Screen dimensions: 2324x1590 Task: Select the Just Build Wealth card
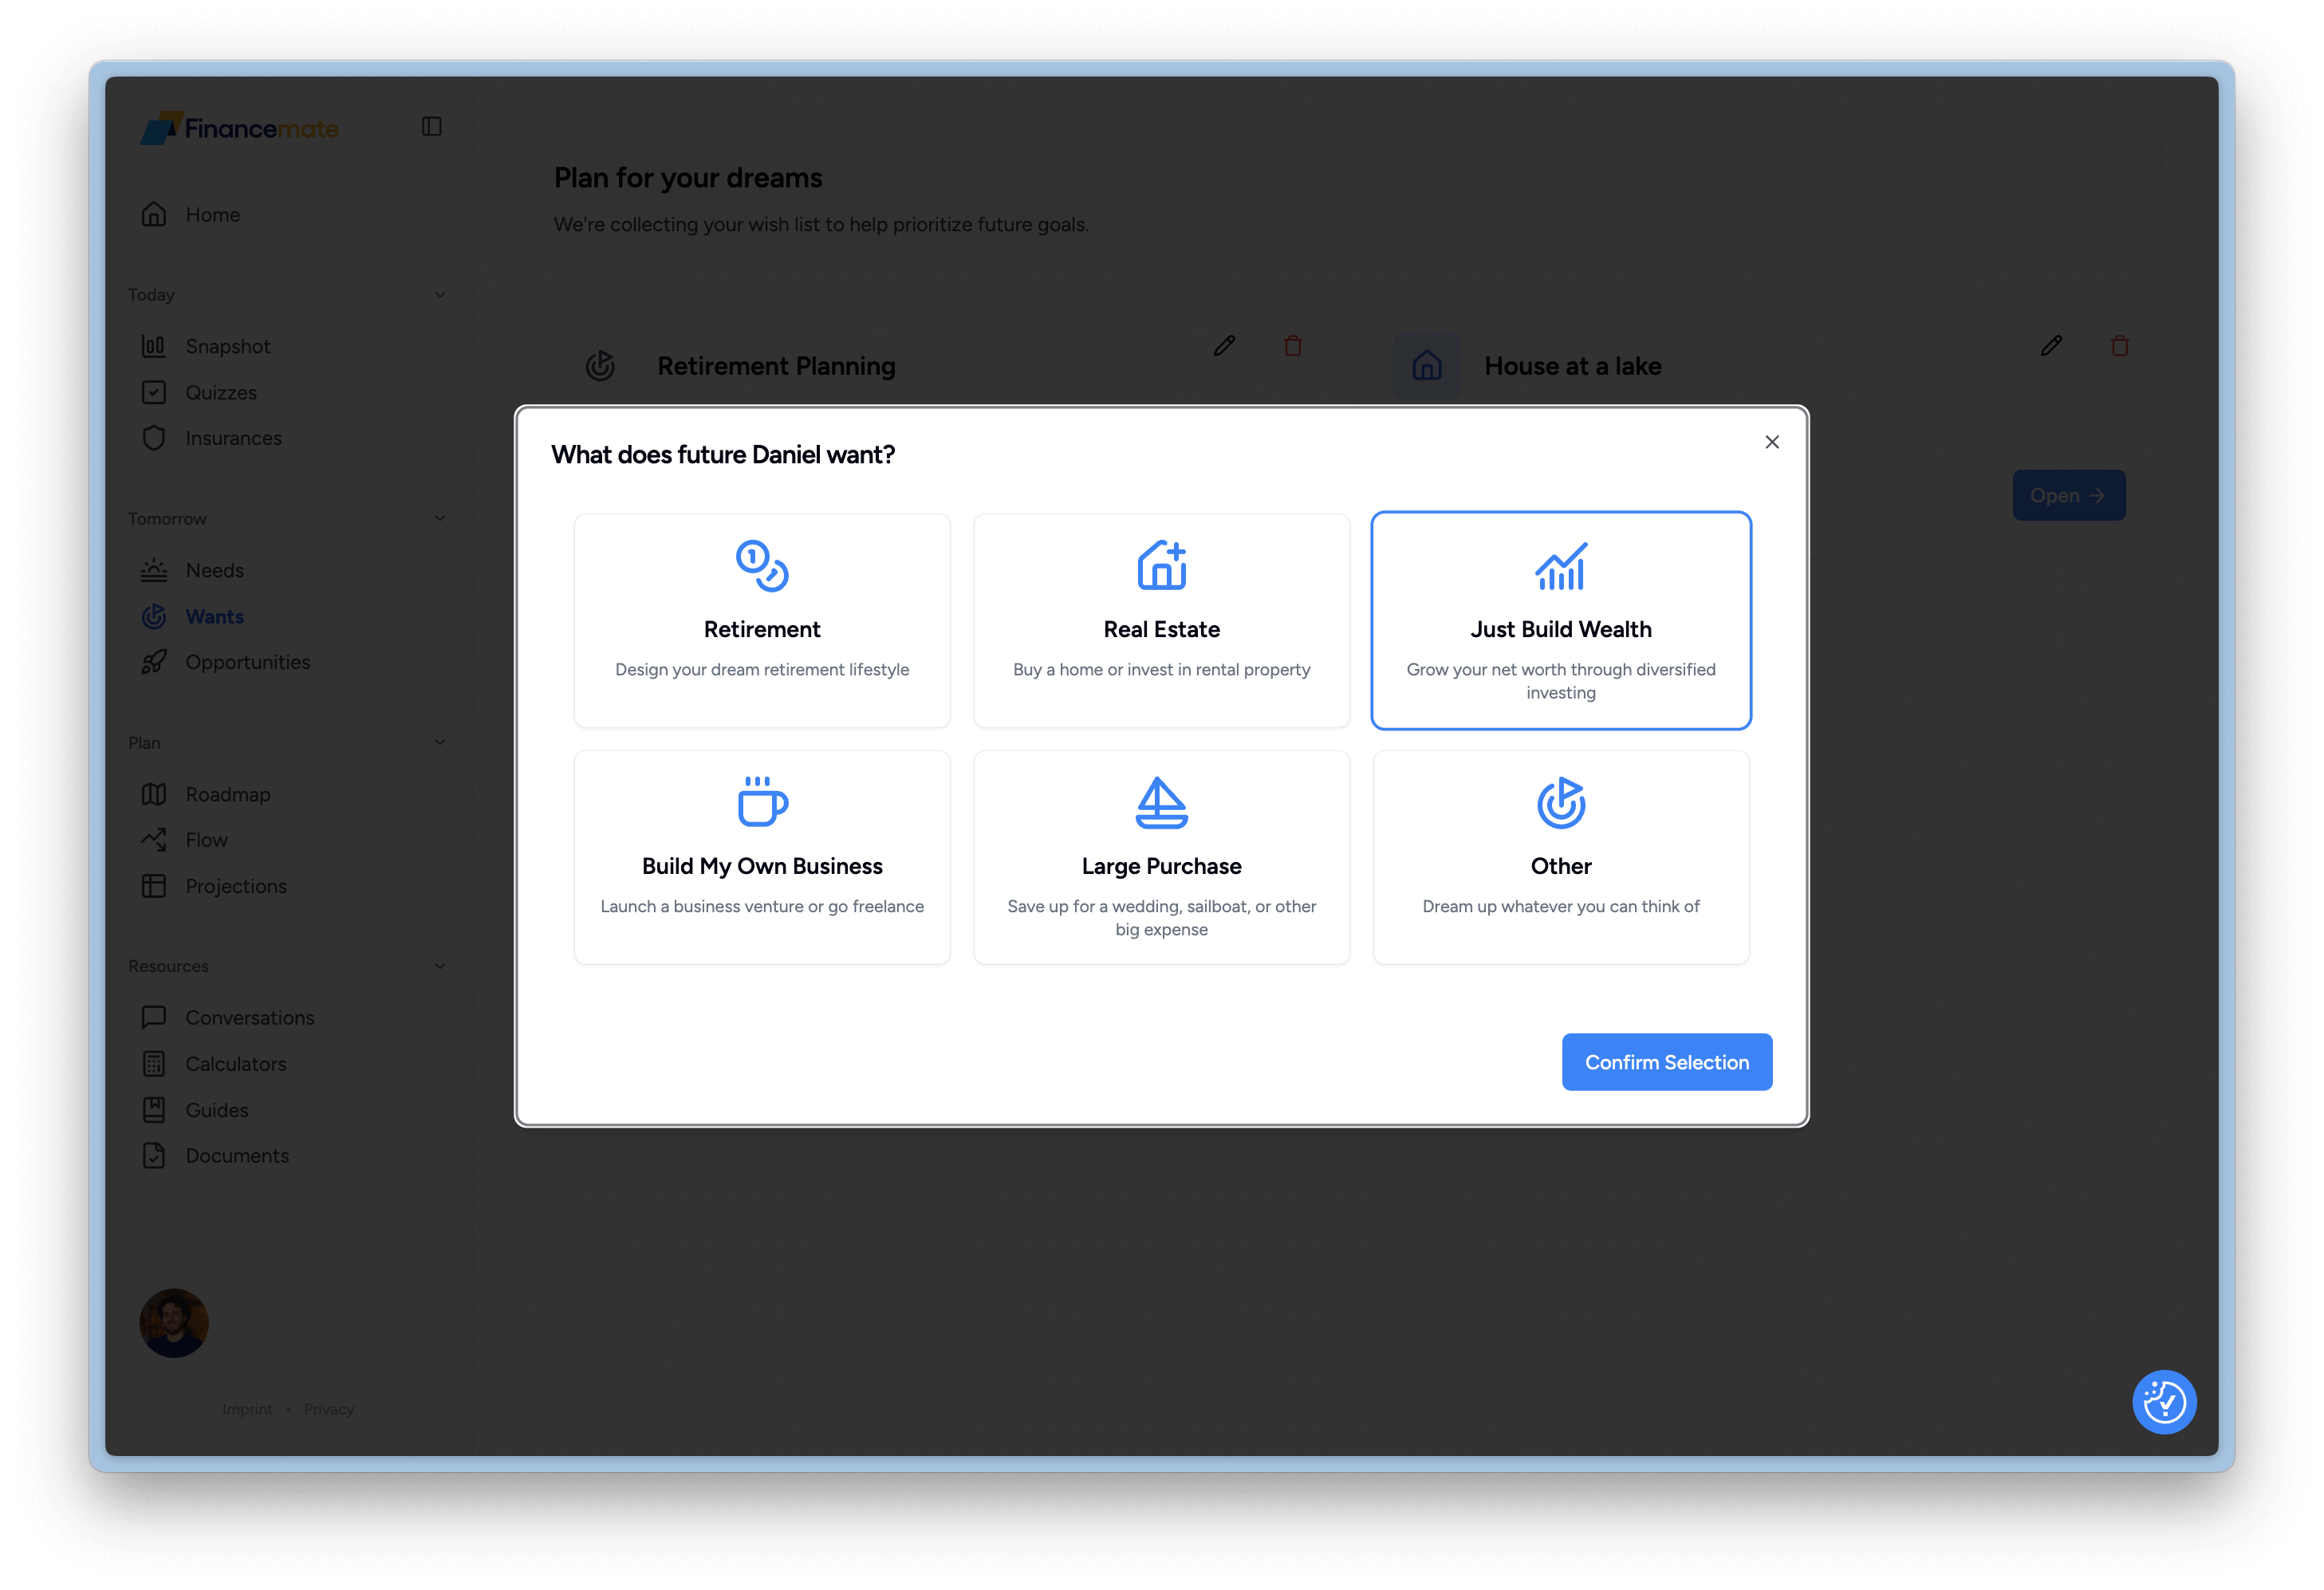click(1560, 620)
